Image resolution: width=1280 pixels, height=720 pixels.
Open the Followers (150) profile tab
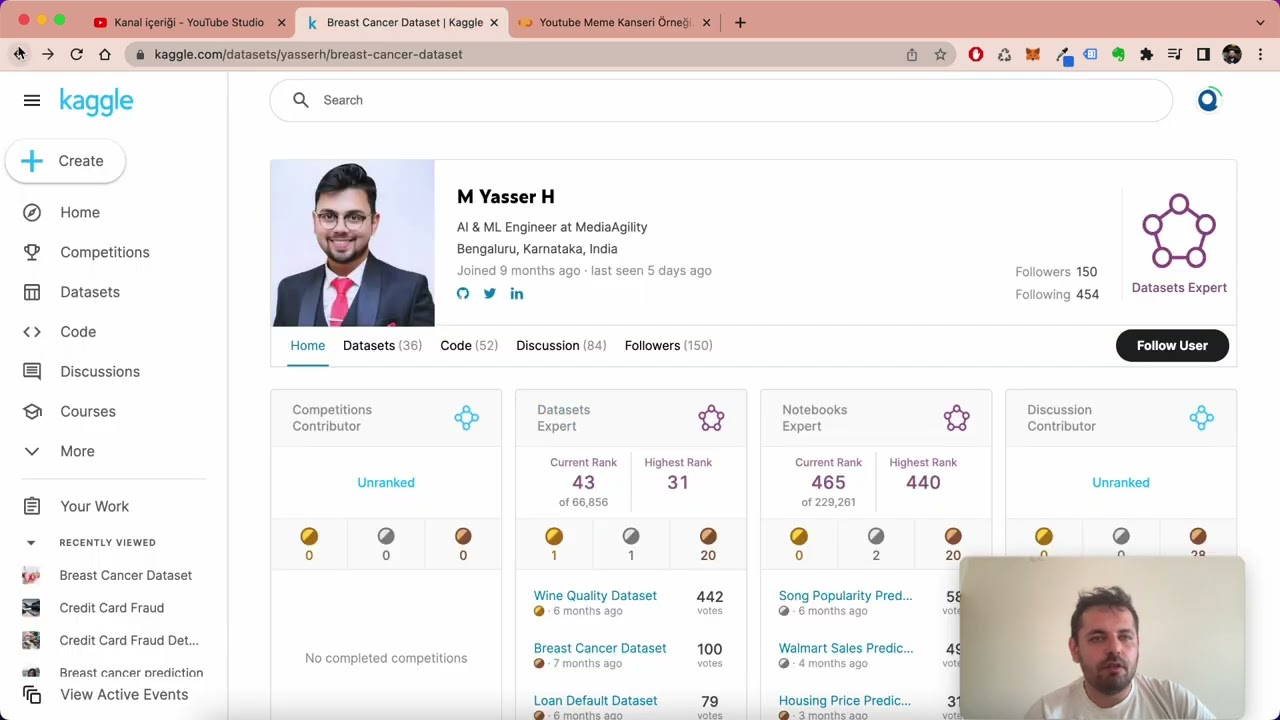point(669,345)
